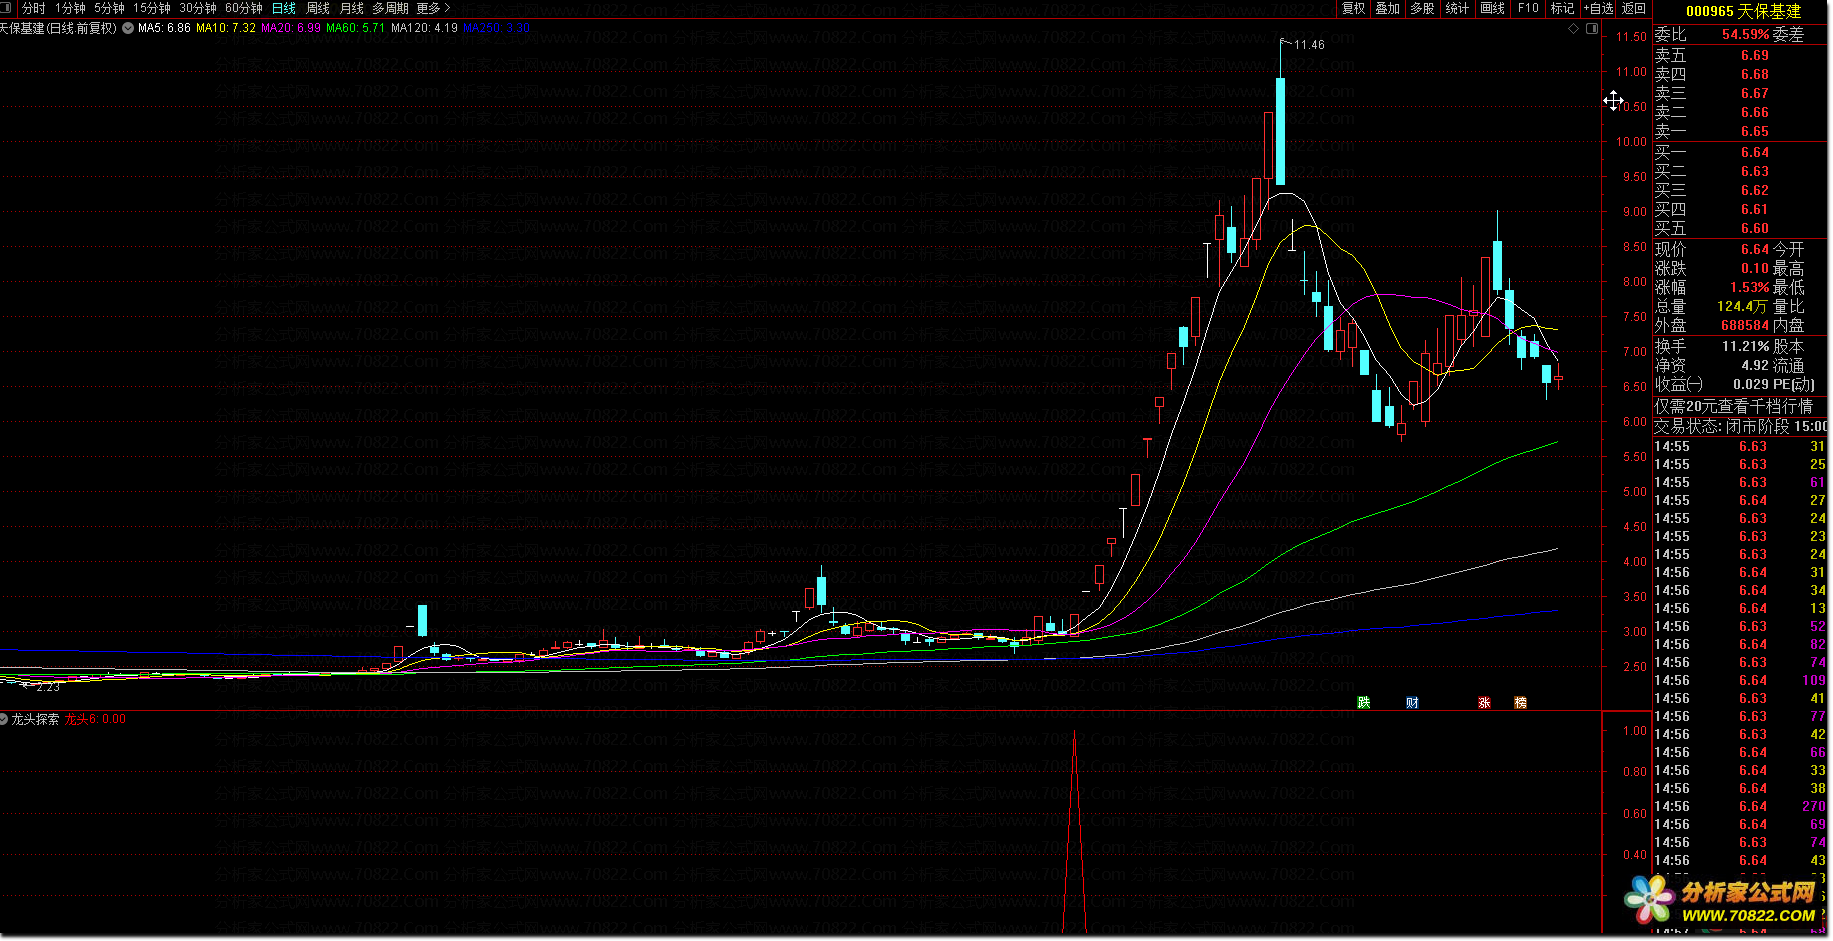Viewport: 1833px width, 941px height.
Task: Add stock via +自选 button
Action: (x=1598, y=8)
